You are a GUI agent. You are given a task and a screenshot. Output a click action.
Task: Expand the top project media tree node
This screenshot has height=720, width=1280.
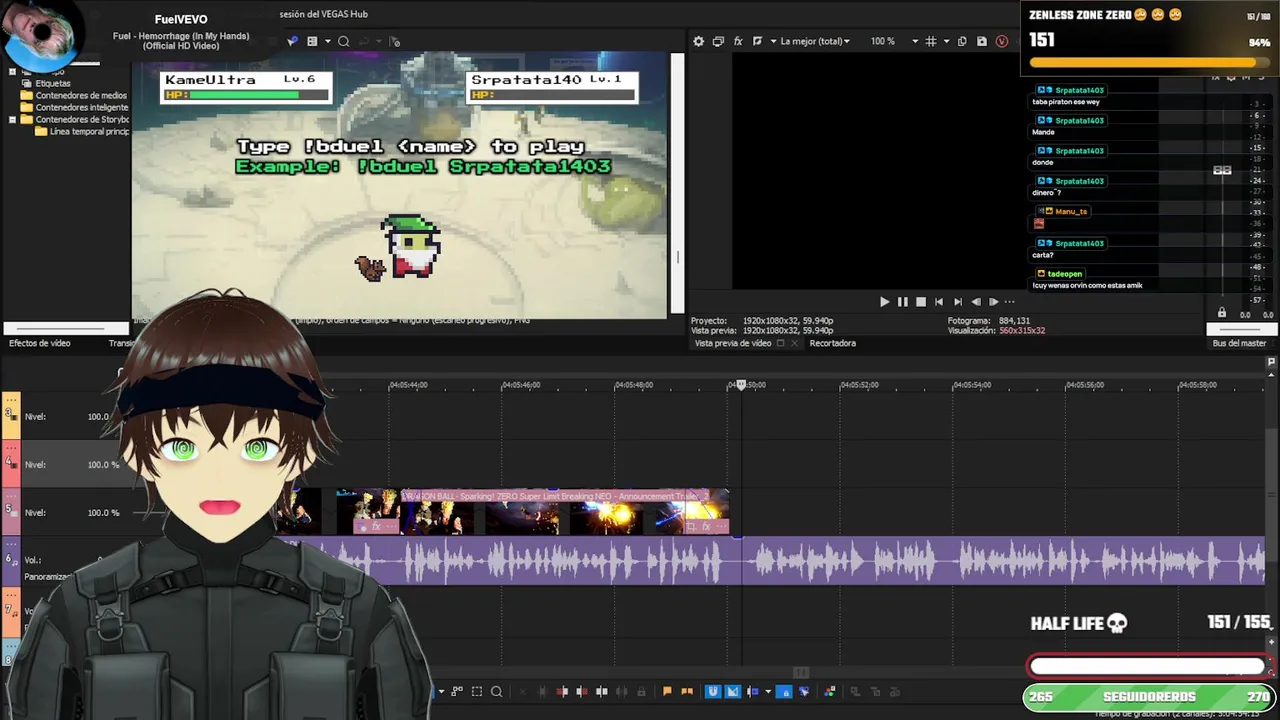(x=12, y=71)
